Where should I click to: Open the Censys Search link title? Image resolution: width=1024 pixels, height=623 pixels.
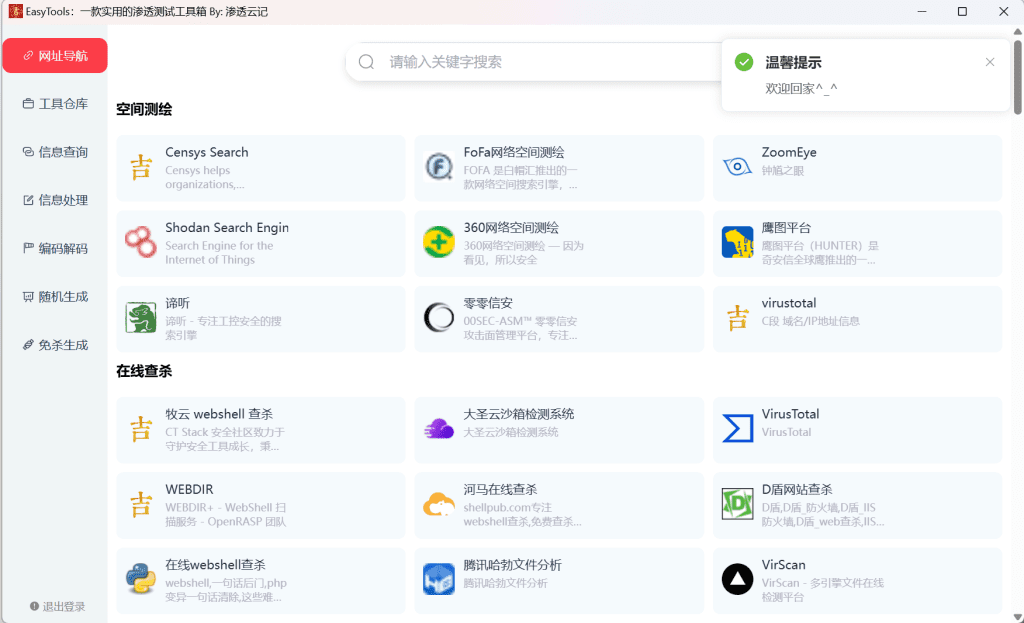point(206,152)
